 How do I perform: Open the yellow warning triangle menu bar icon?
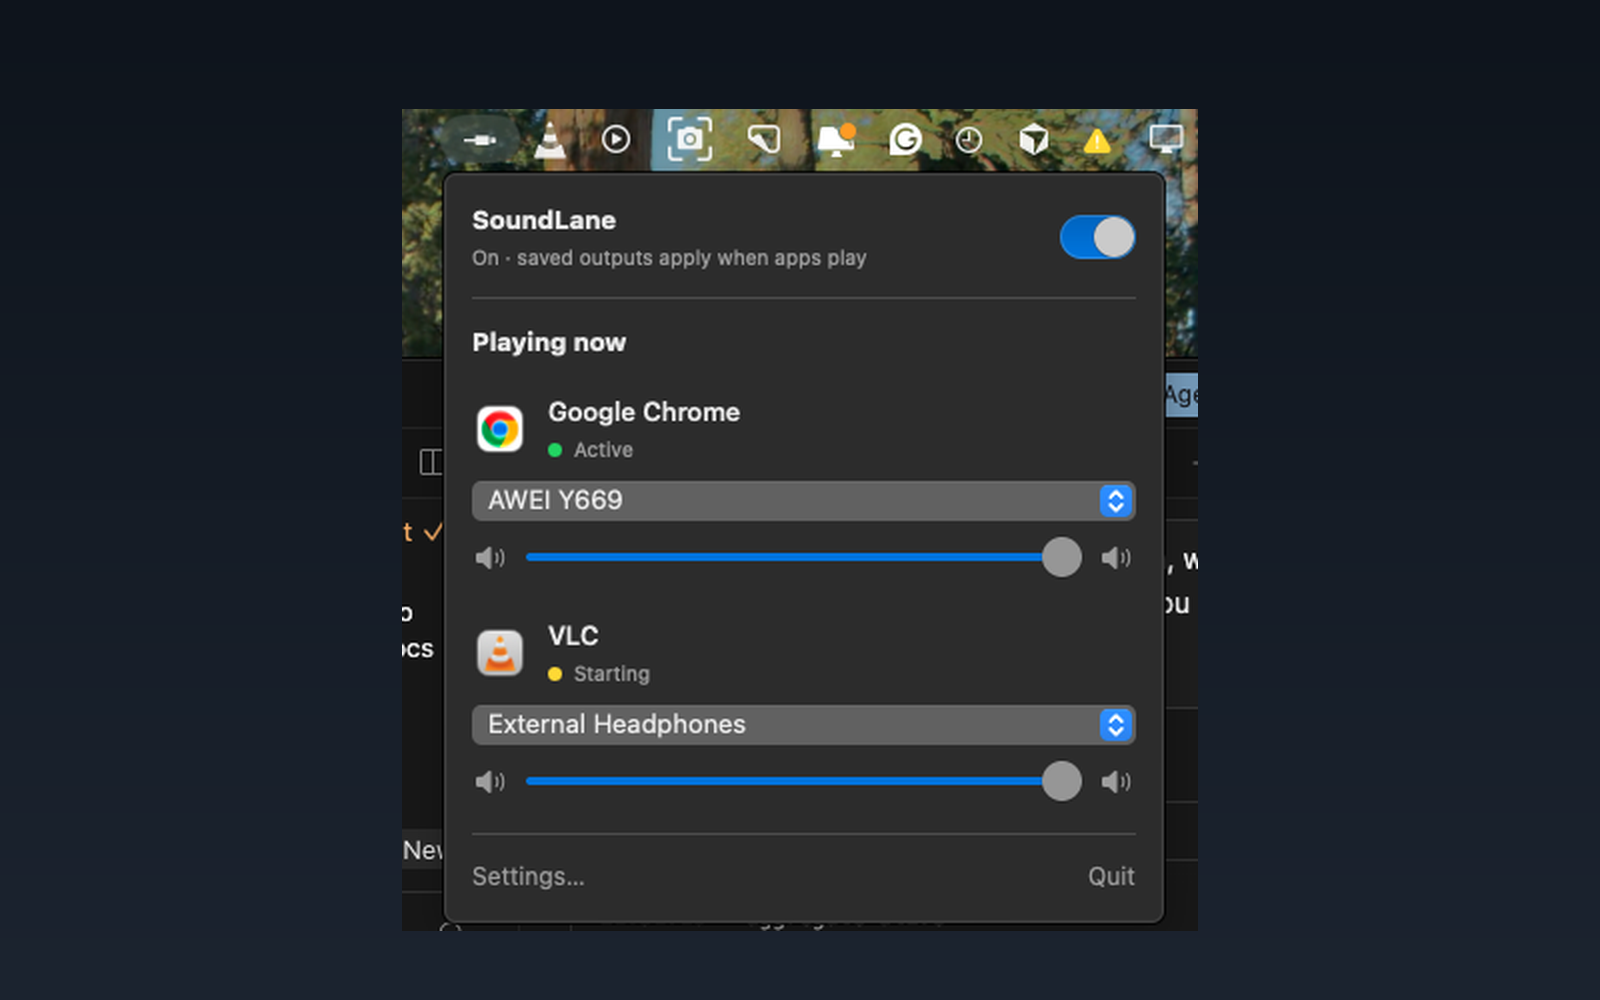coord(1097,140)
